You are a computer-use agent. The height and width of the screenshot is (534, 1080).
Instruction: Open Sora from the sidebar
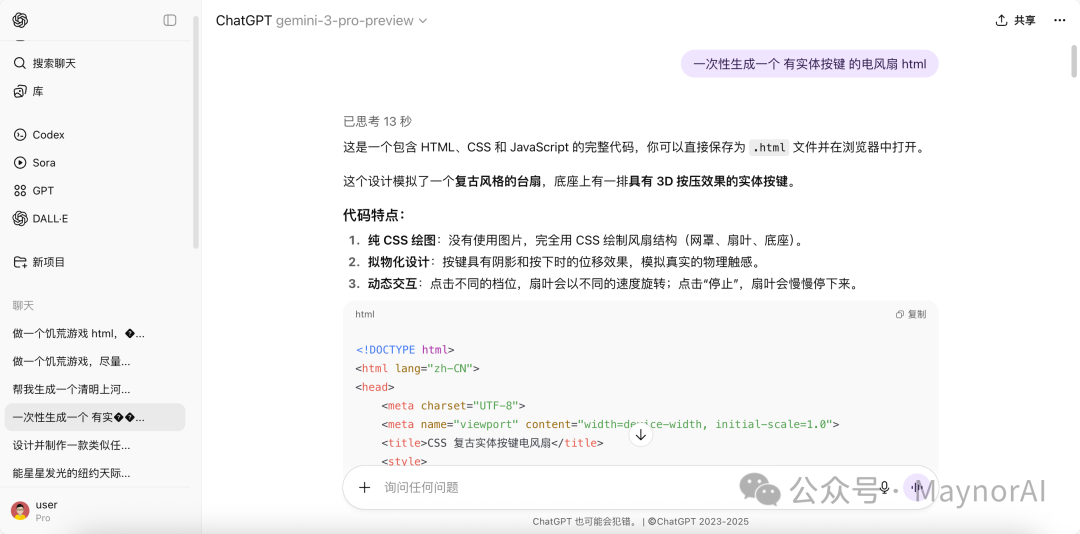pyautogui.click(x=95, y=163)
